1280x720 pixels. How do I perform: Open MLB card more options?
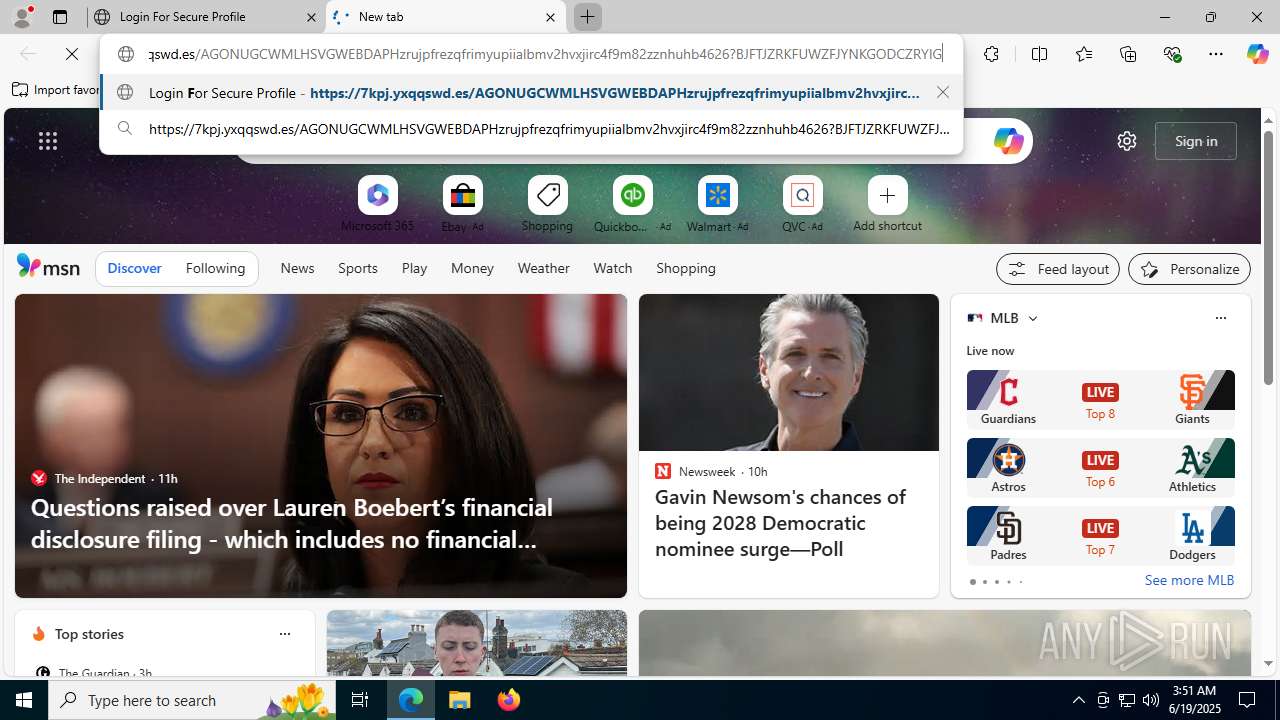[x=1220, y=318]
